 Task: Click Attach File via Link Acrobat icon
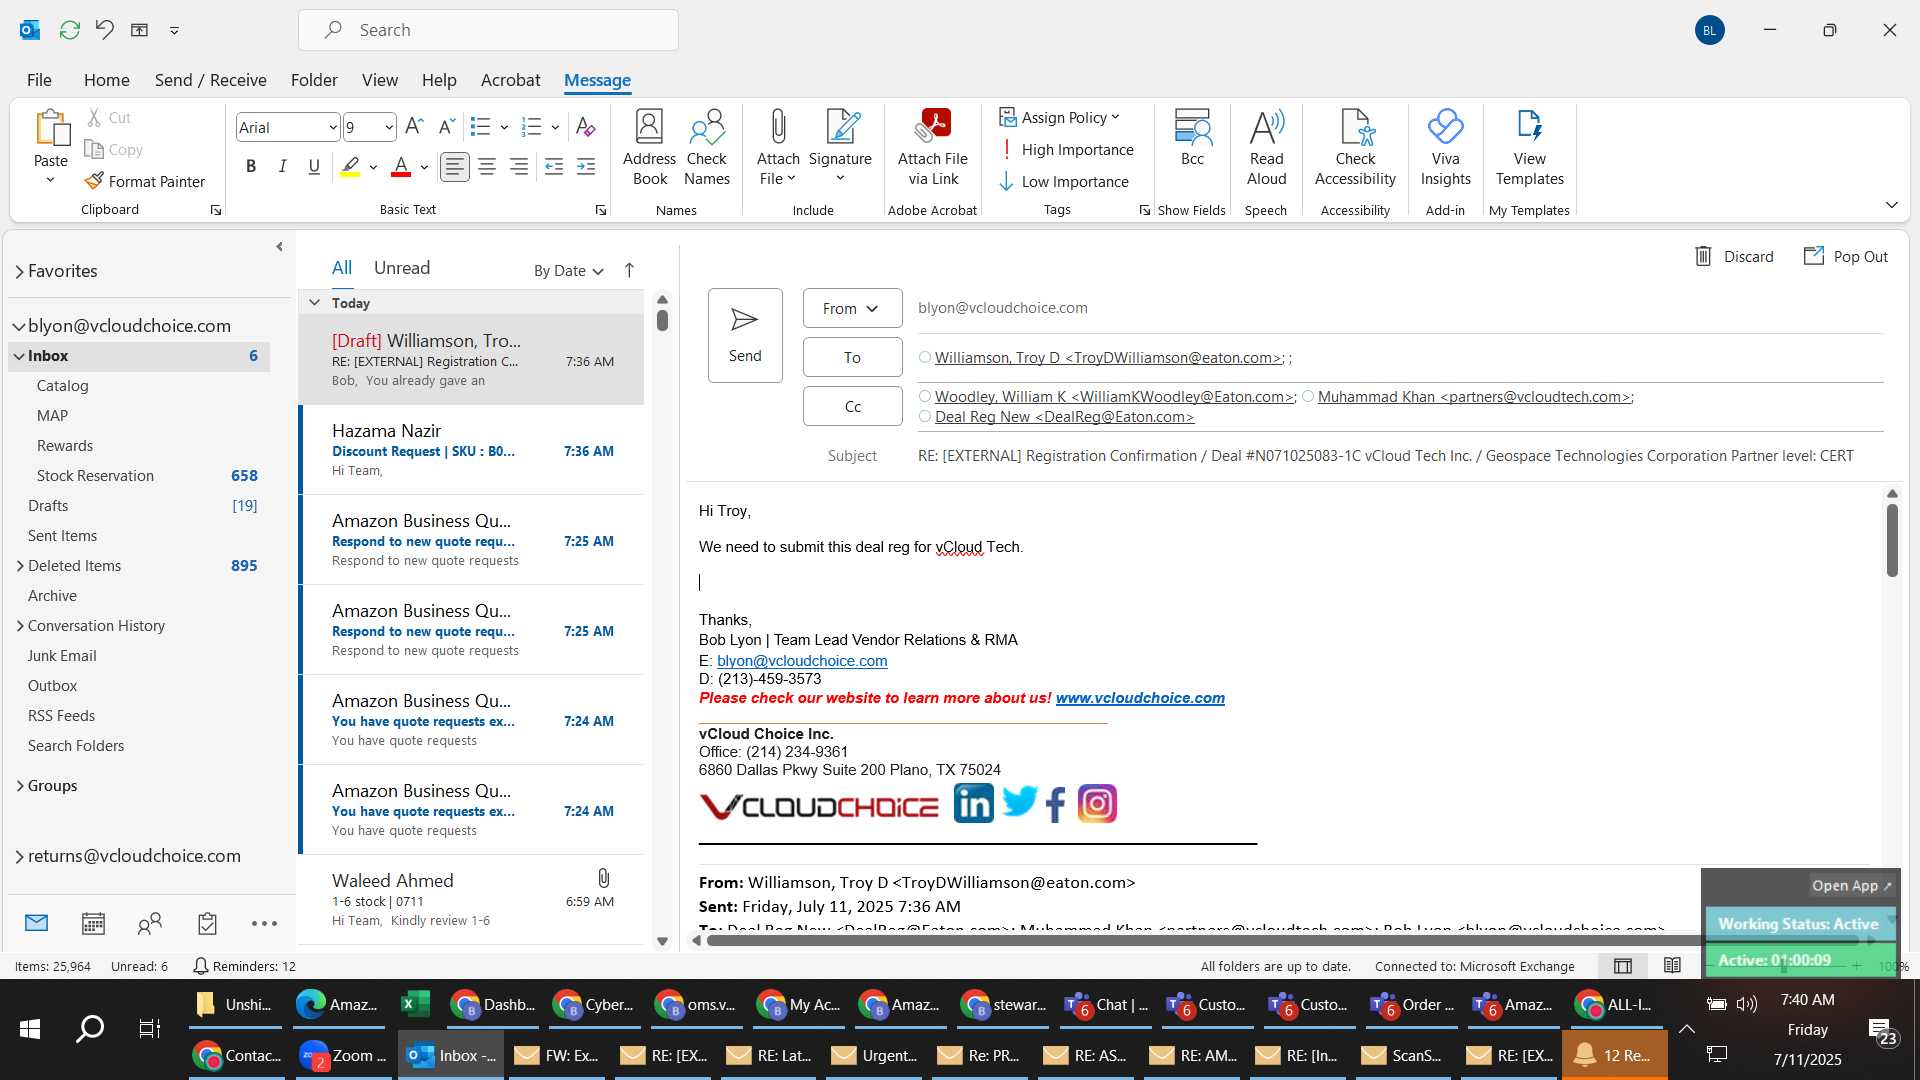click(x=933, y=148)
